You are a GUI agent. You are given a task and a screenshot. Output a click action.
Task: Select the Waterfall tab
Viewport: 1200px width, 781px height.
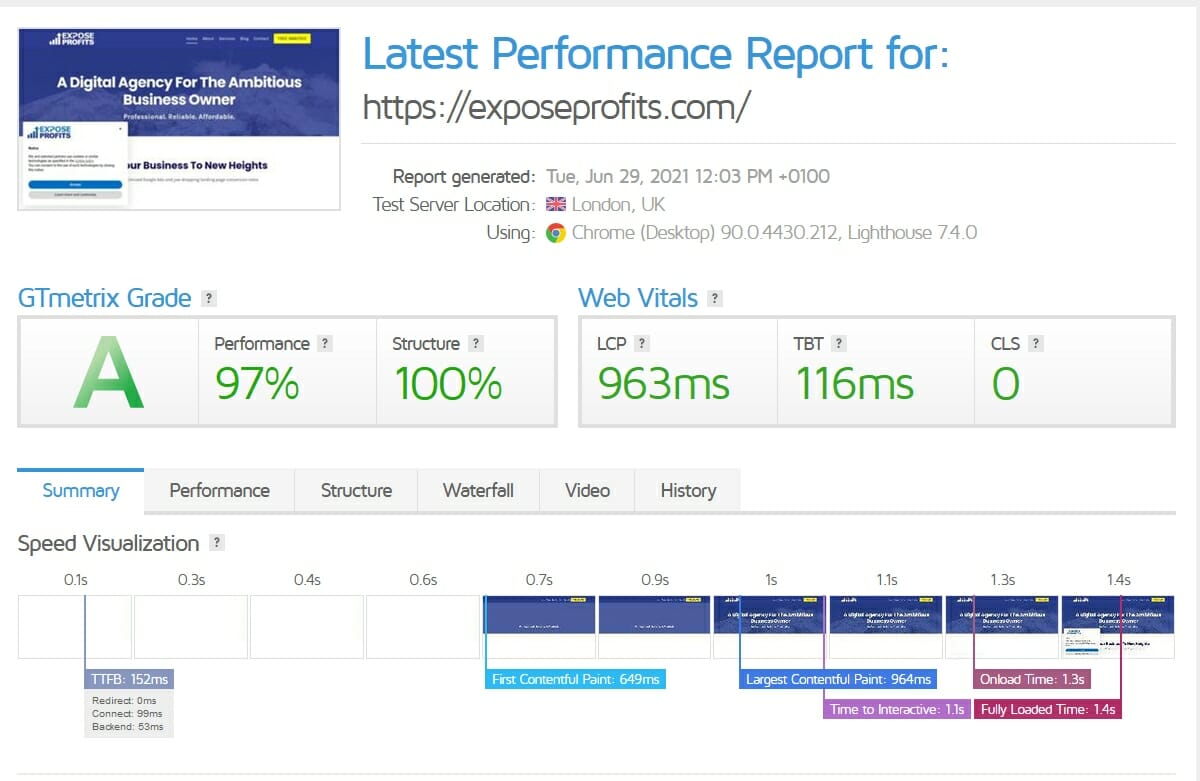pos(478,490)
